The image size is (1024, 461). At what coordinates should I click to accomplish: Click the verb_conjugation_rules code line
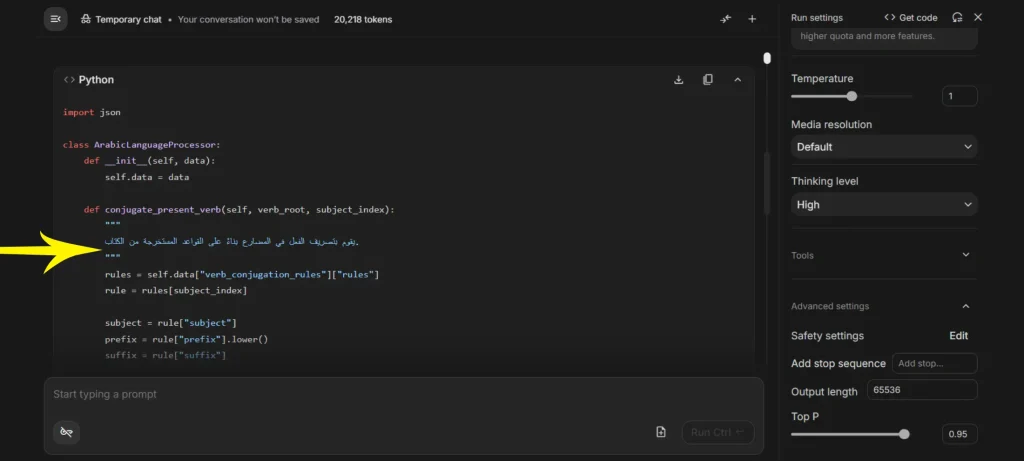pos(242,274)
